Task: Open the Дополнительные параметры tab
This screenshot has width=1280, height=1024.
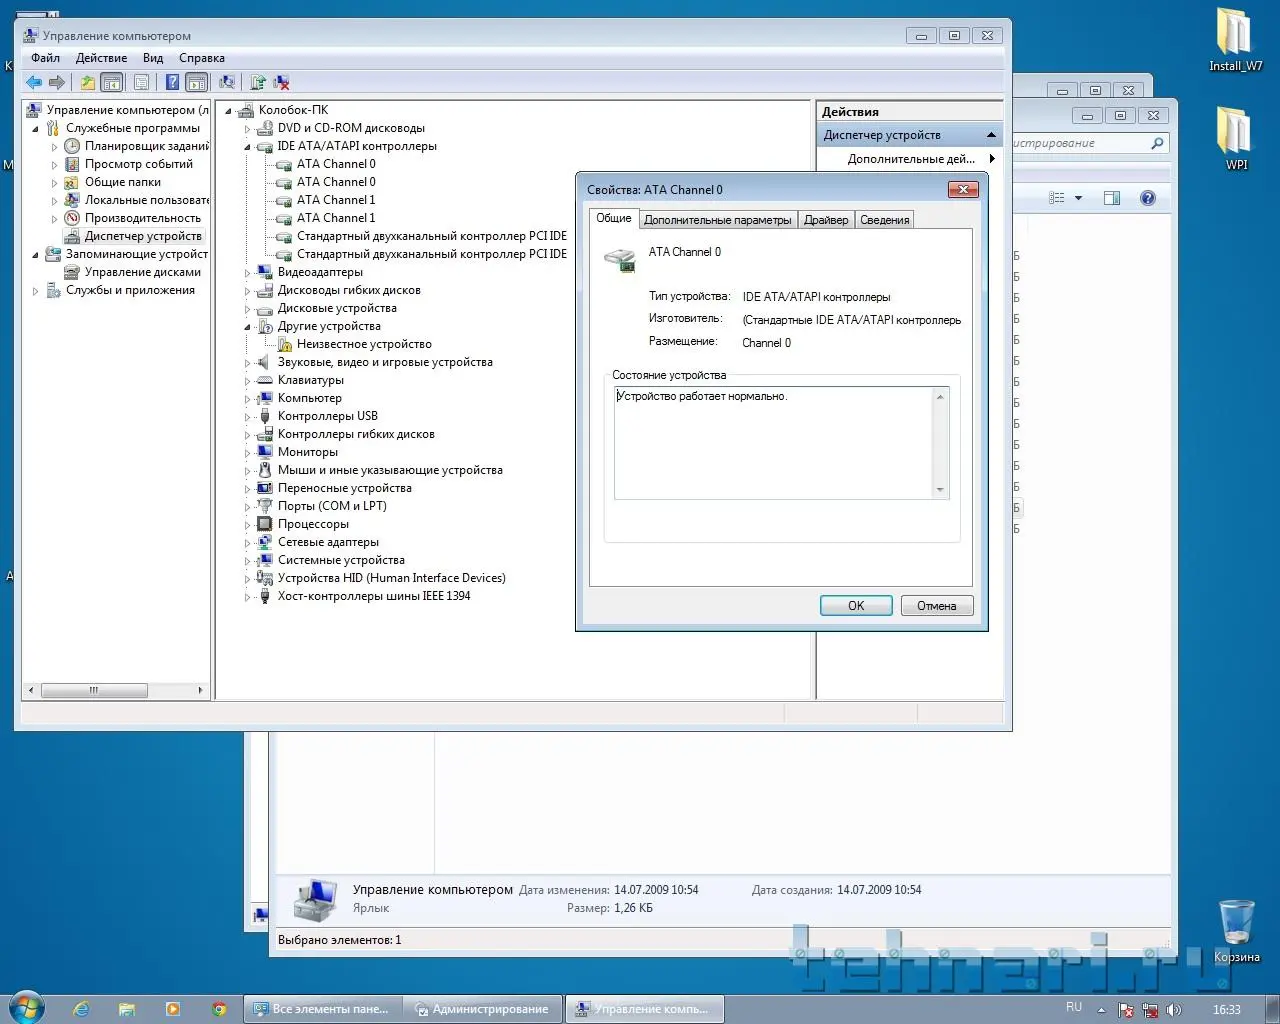Action: [x=717, y=220]
